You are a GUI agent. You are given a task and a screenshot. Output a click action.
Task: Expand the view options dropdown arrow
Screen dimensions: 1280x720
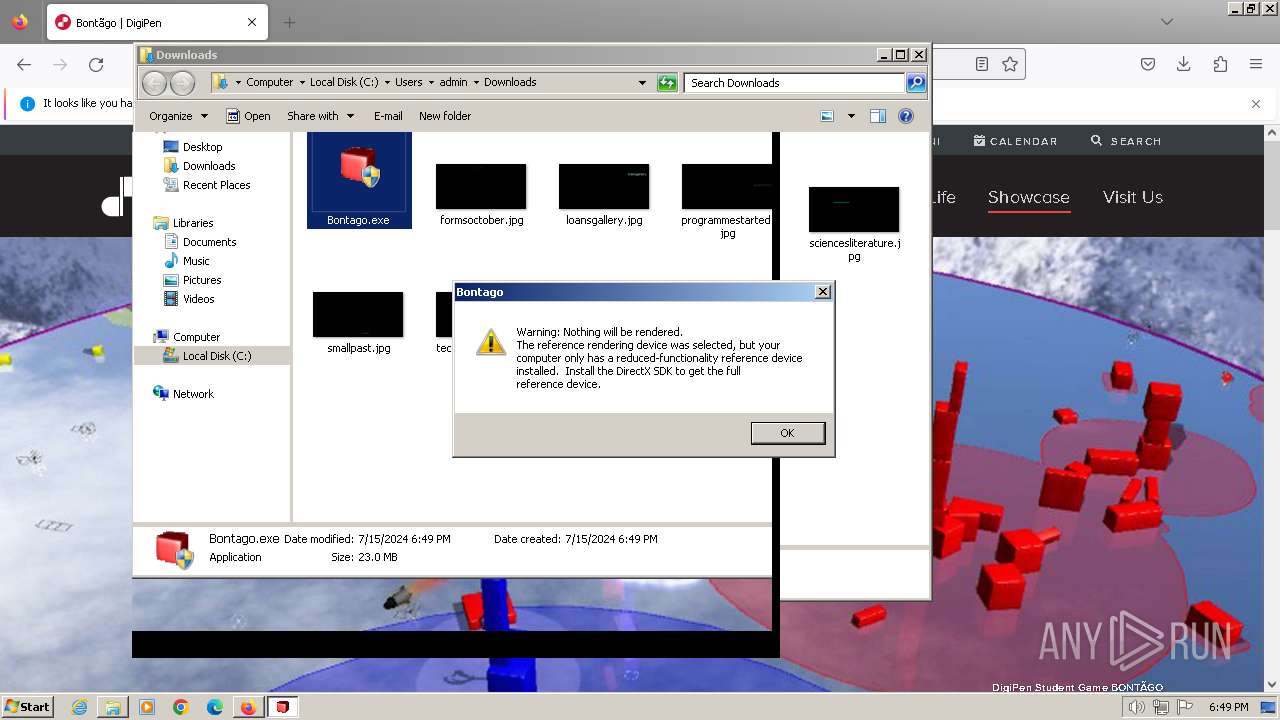tap(851, 116)
